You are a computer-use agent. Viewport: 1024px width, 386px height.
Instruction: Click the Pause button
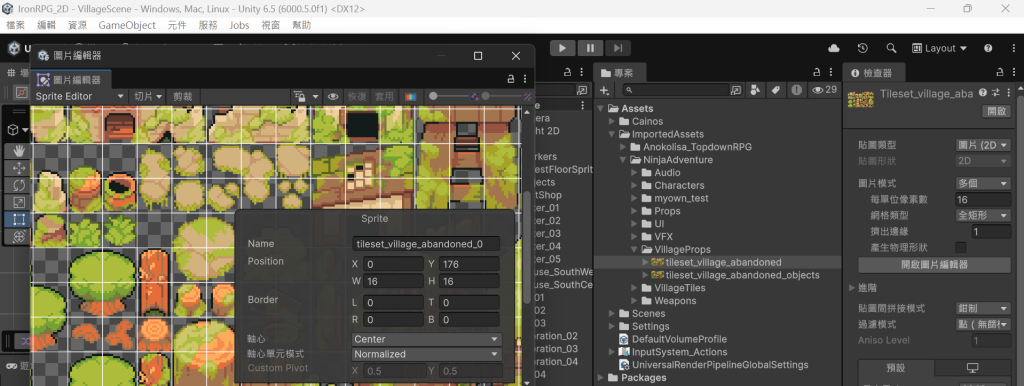click(x=590, y=48)
